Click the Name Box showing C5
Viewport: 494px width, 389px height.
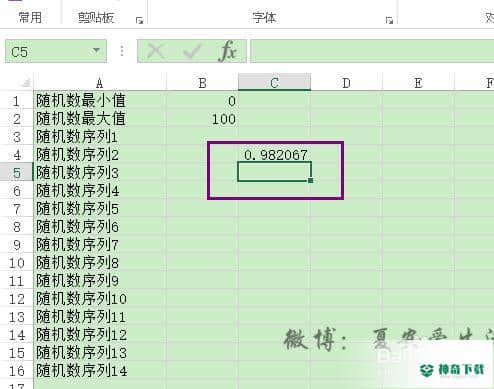(56, 51)
